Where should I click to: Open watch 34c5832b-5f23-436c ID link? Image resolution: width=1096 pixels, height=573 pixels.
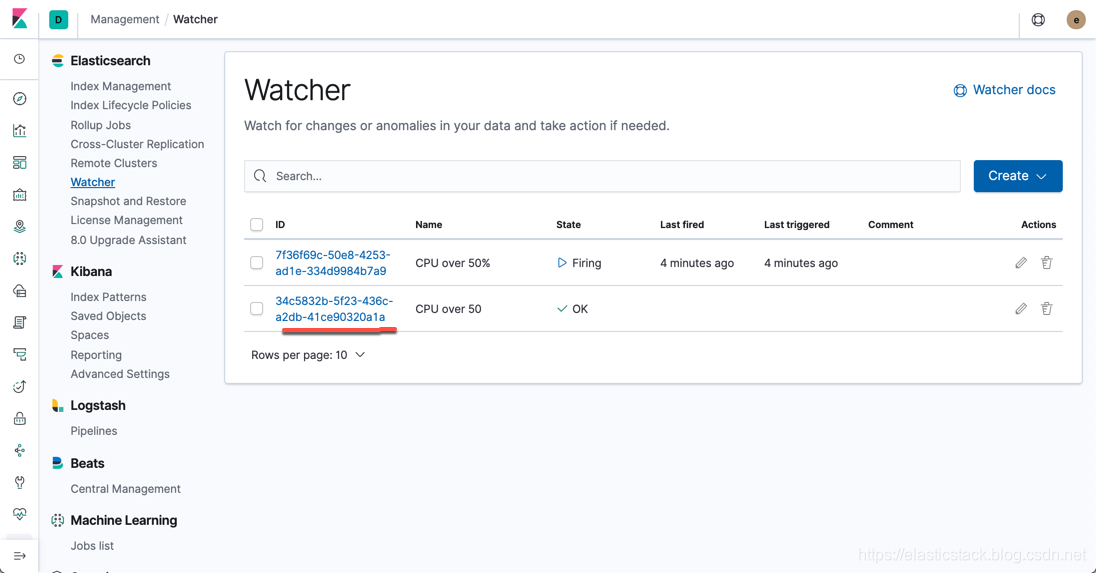(x=334, y=309)
